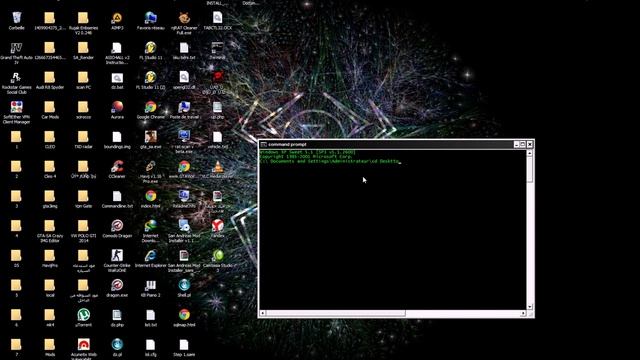Select the Comodo Dragon shortcut
Viewport: 640px width, 360px height.
[x=117, y=226]
